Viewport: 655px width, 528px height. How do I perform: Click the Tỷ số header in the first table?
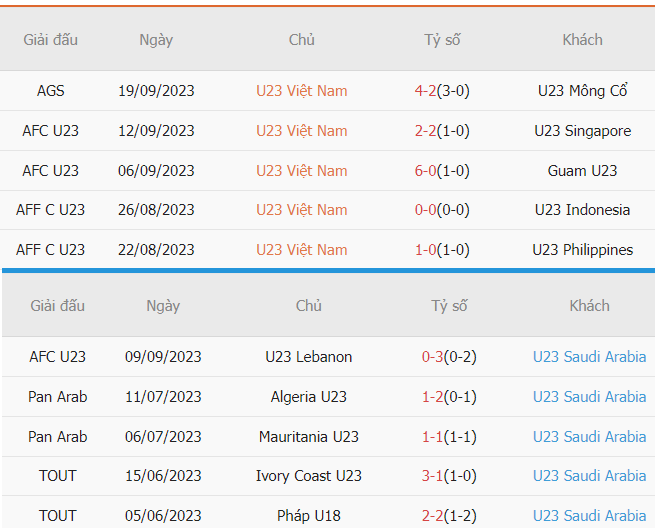pyautogui.click(x=442, y=40)
